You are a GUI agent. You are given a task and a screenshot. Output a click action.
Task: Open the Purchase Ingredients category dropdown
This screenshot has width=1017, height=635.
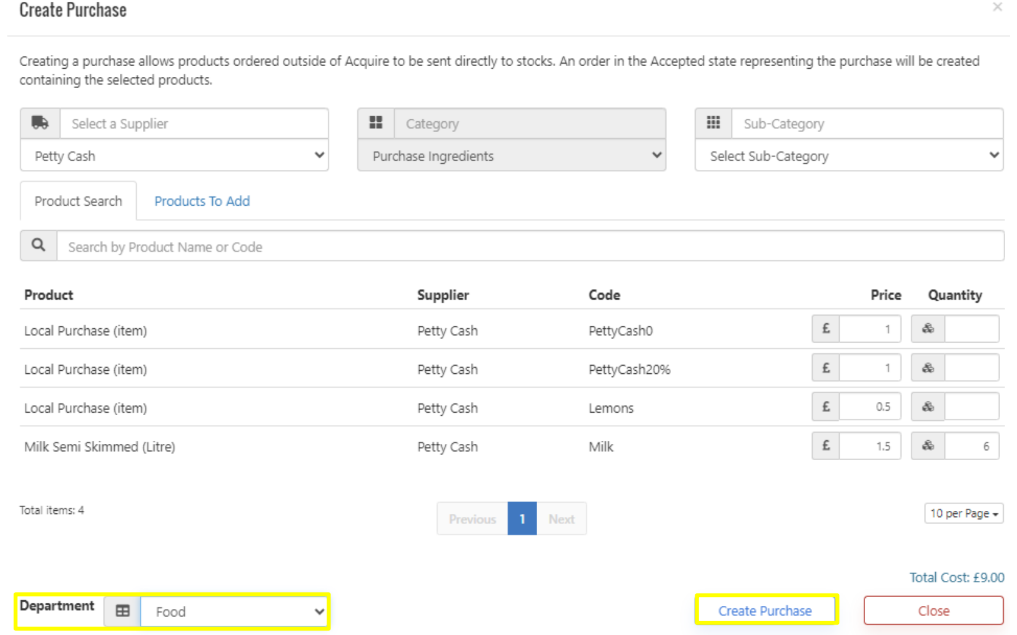pyautogui.click(x=511, y=156)
